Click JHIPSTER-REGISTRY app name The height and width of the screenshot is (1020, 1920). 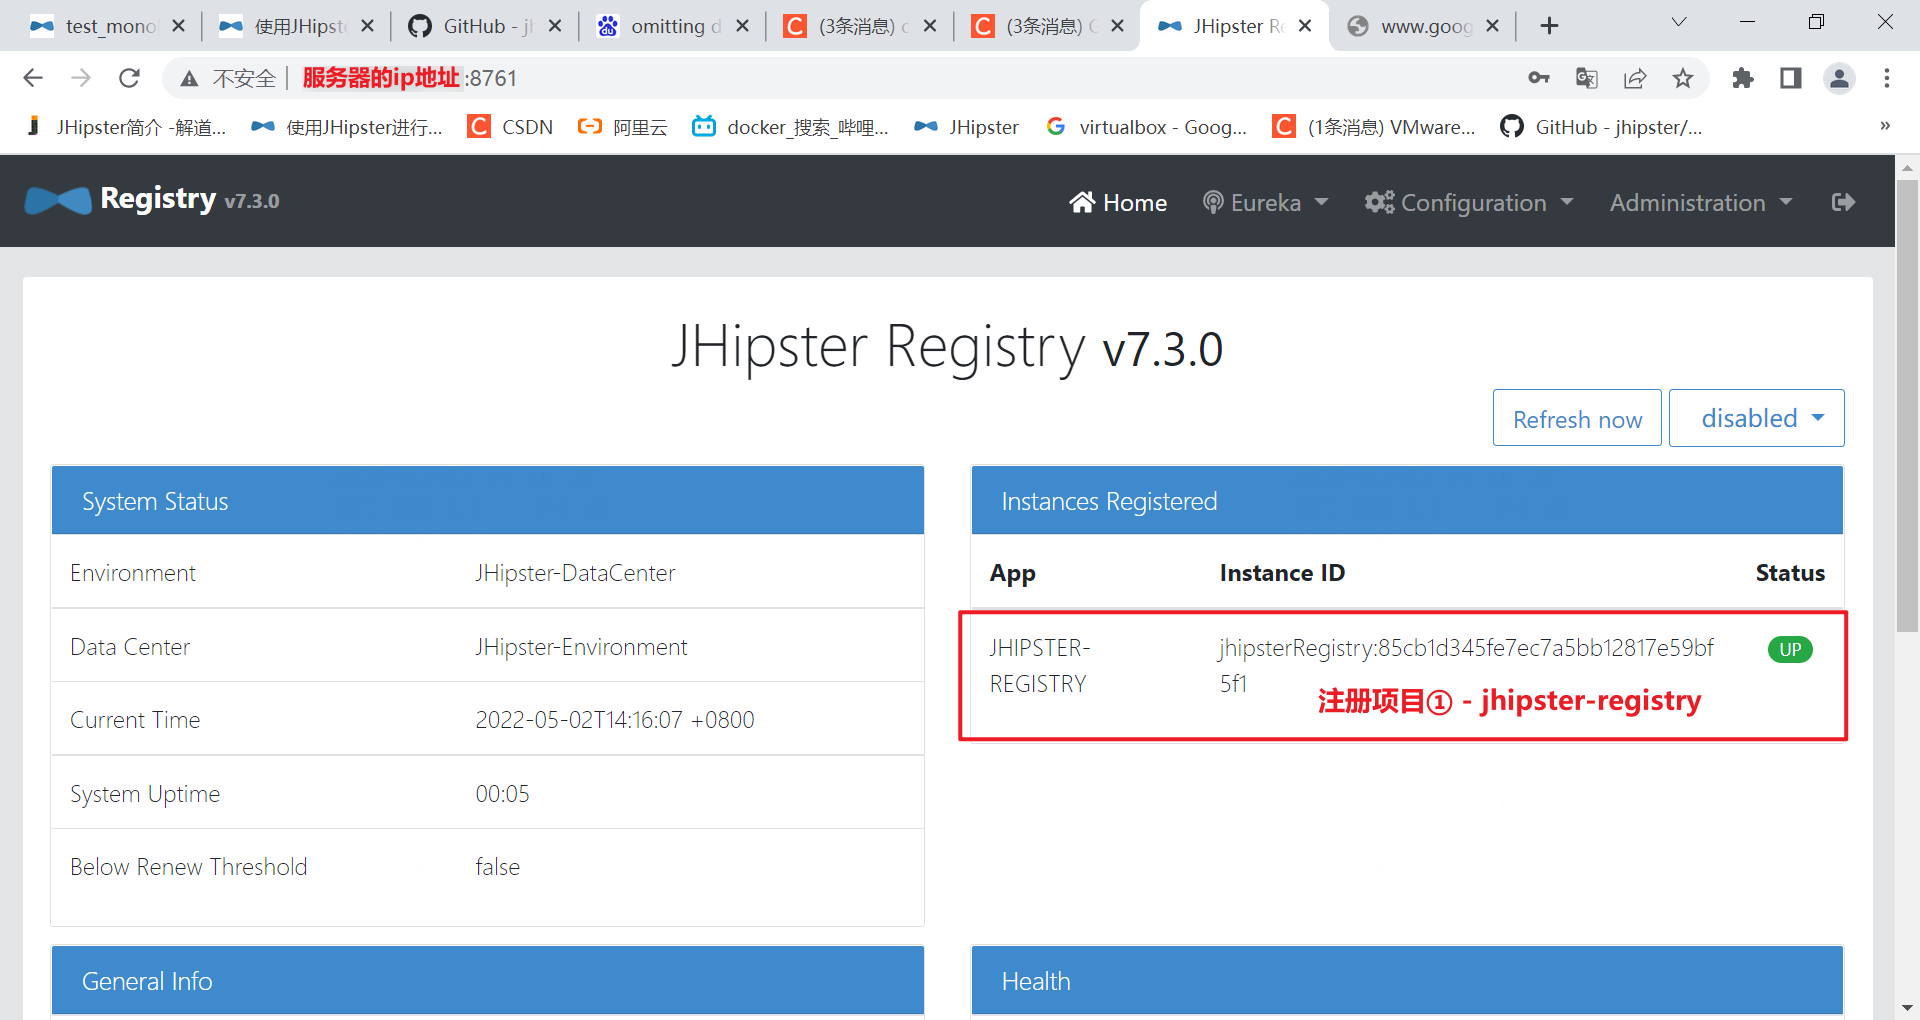1039,666
